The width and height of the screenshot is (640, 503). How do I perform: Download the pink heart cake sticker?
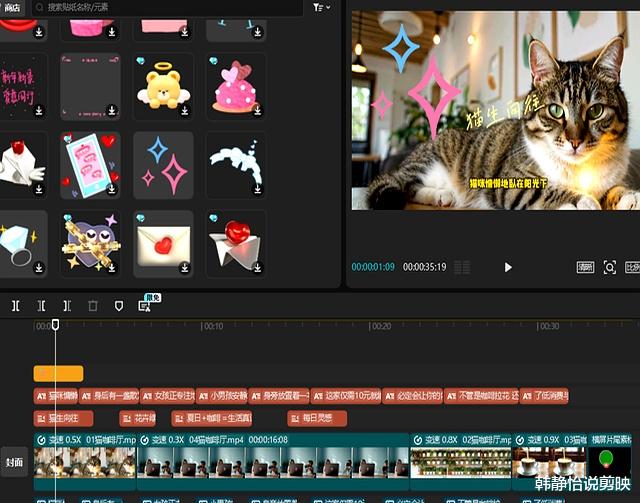pyautogui.click(x=258, y=110)
